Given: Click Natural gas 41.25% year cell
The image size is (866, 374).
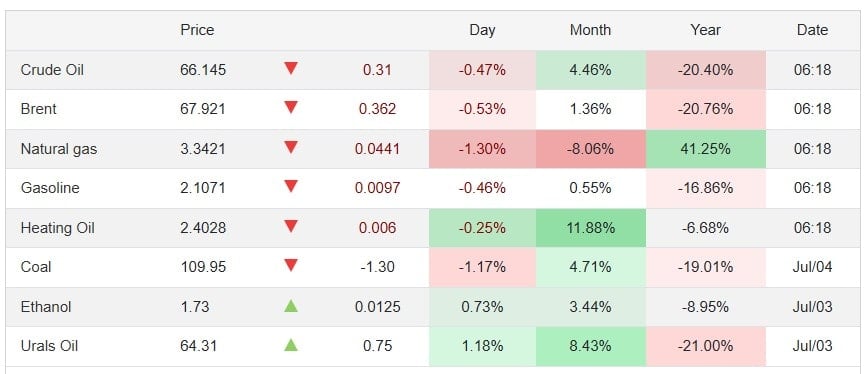Looking at the screenshot, I should tap(705, 149).
